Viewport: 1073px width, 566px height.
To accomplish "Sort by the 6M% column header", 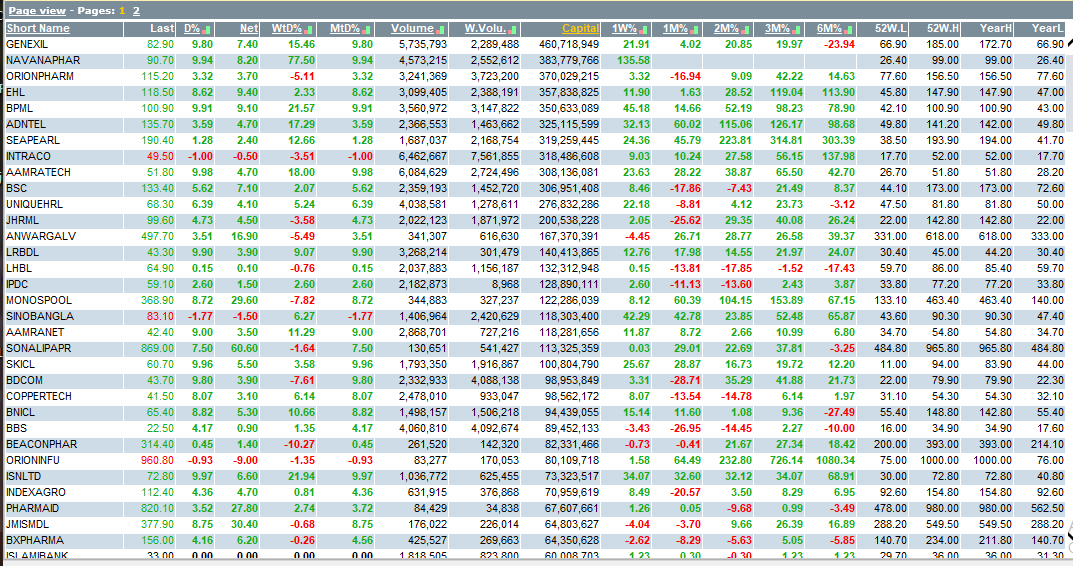I will [829, 29].
